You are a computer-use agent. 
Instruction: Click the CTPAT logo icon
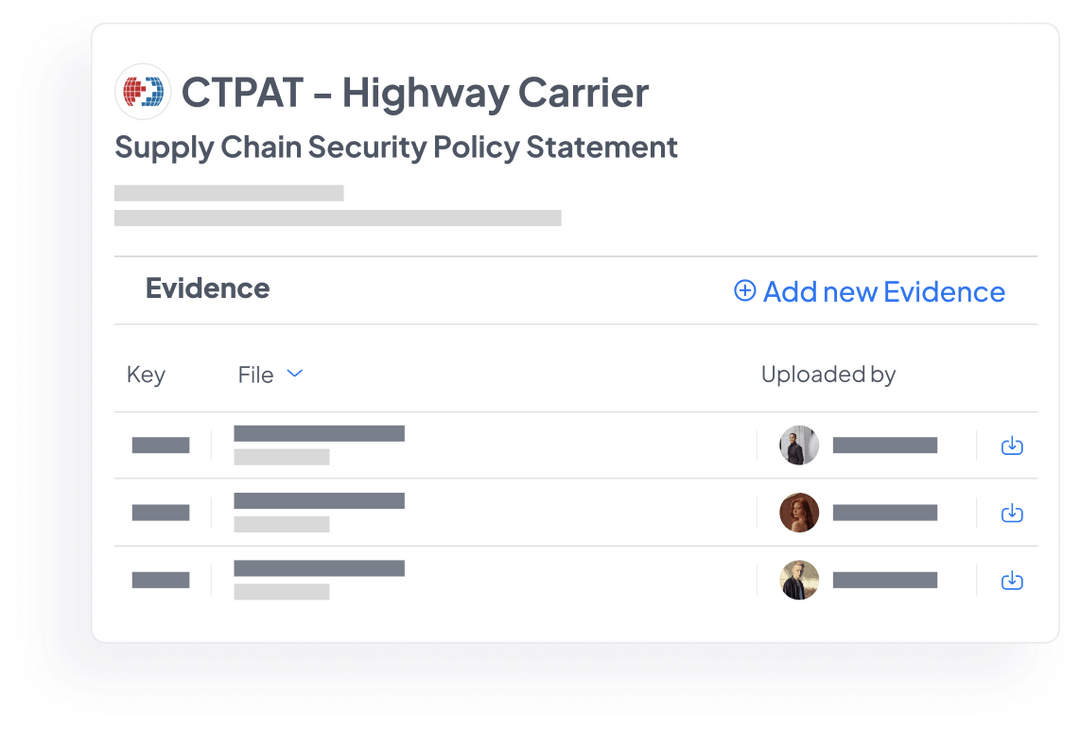[x=142, y=91]
